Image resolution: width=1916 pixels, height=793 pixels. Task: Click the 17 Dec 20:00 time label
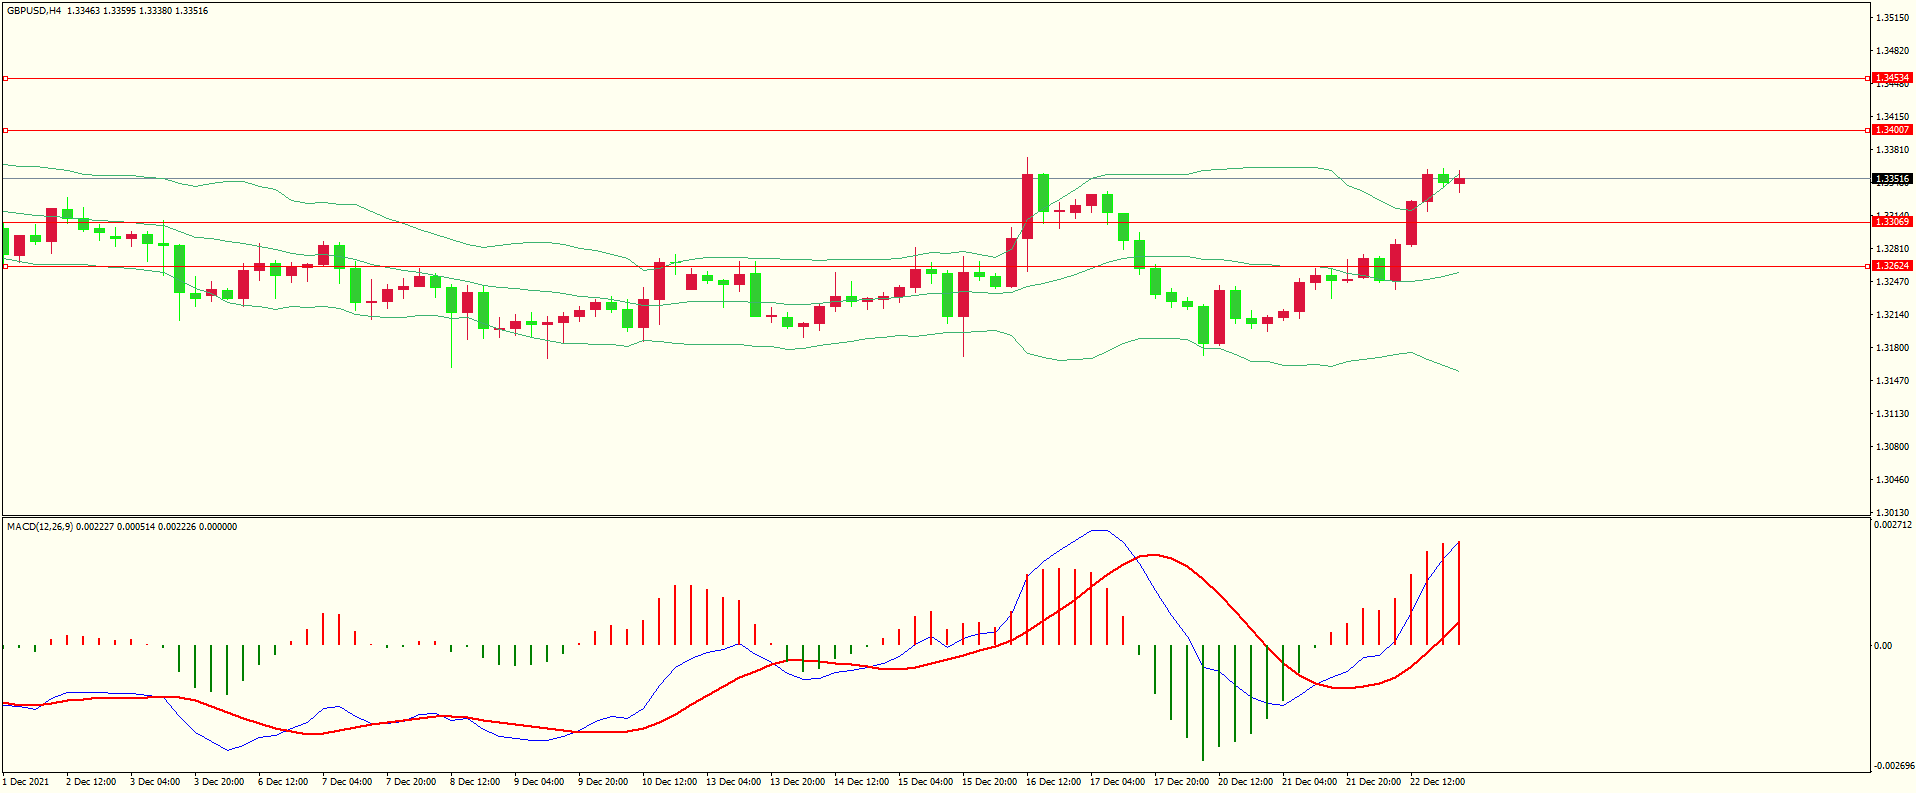click(1182, 782)
